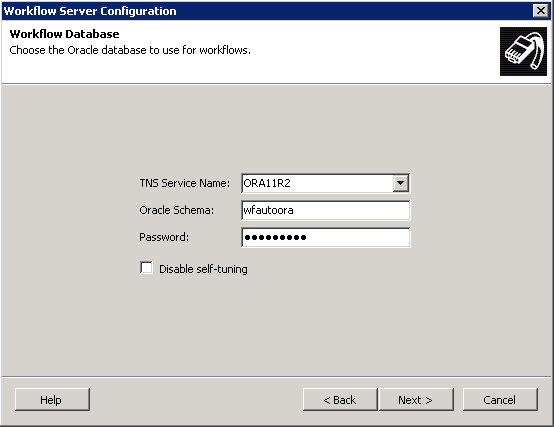This screenshot has height=427, width=554.
Task: Click the Choose the Oracle database description text
Action: pos(130,50)
